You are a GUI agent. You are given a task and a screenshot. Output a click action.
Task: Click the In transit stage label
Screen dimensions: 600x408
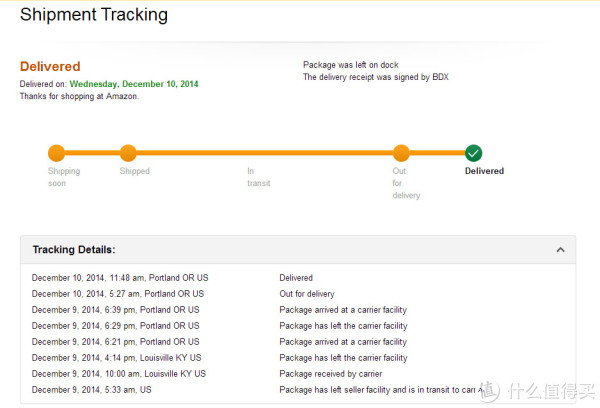[x=259, y=177]
